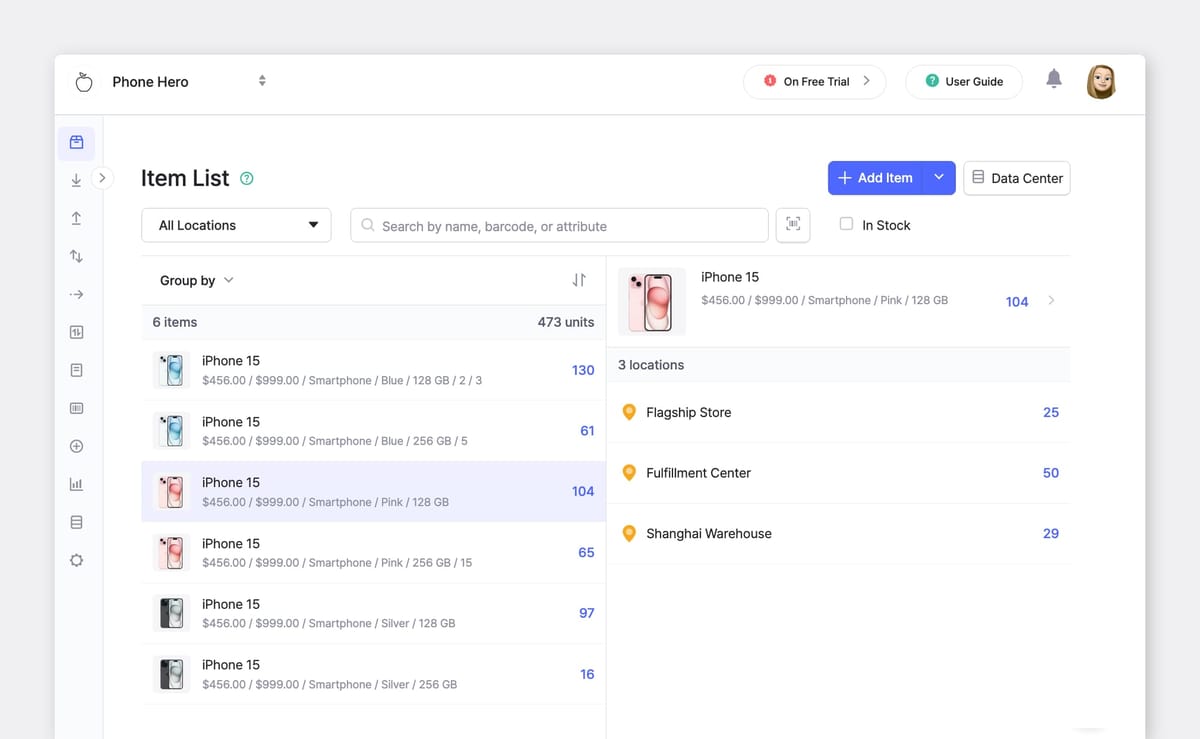Screen dimensions: 1200x739
Task: Click Blue 128 GB iPhone thumbnail
Action: (x=172, y=370)
